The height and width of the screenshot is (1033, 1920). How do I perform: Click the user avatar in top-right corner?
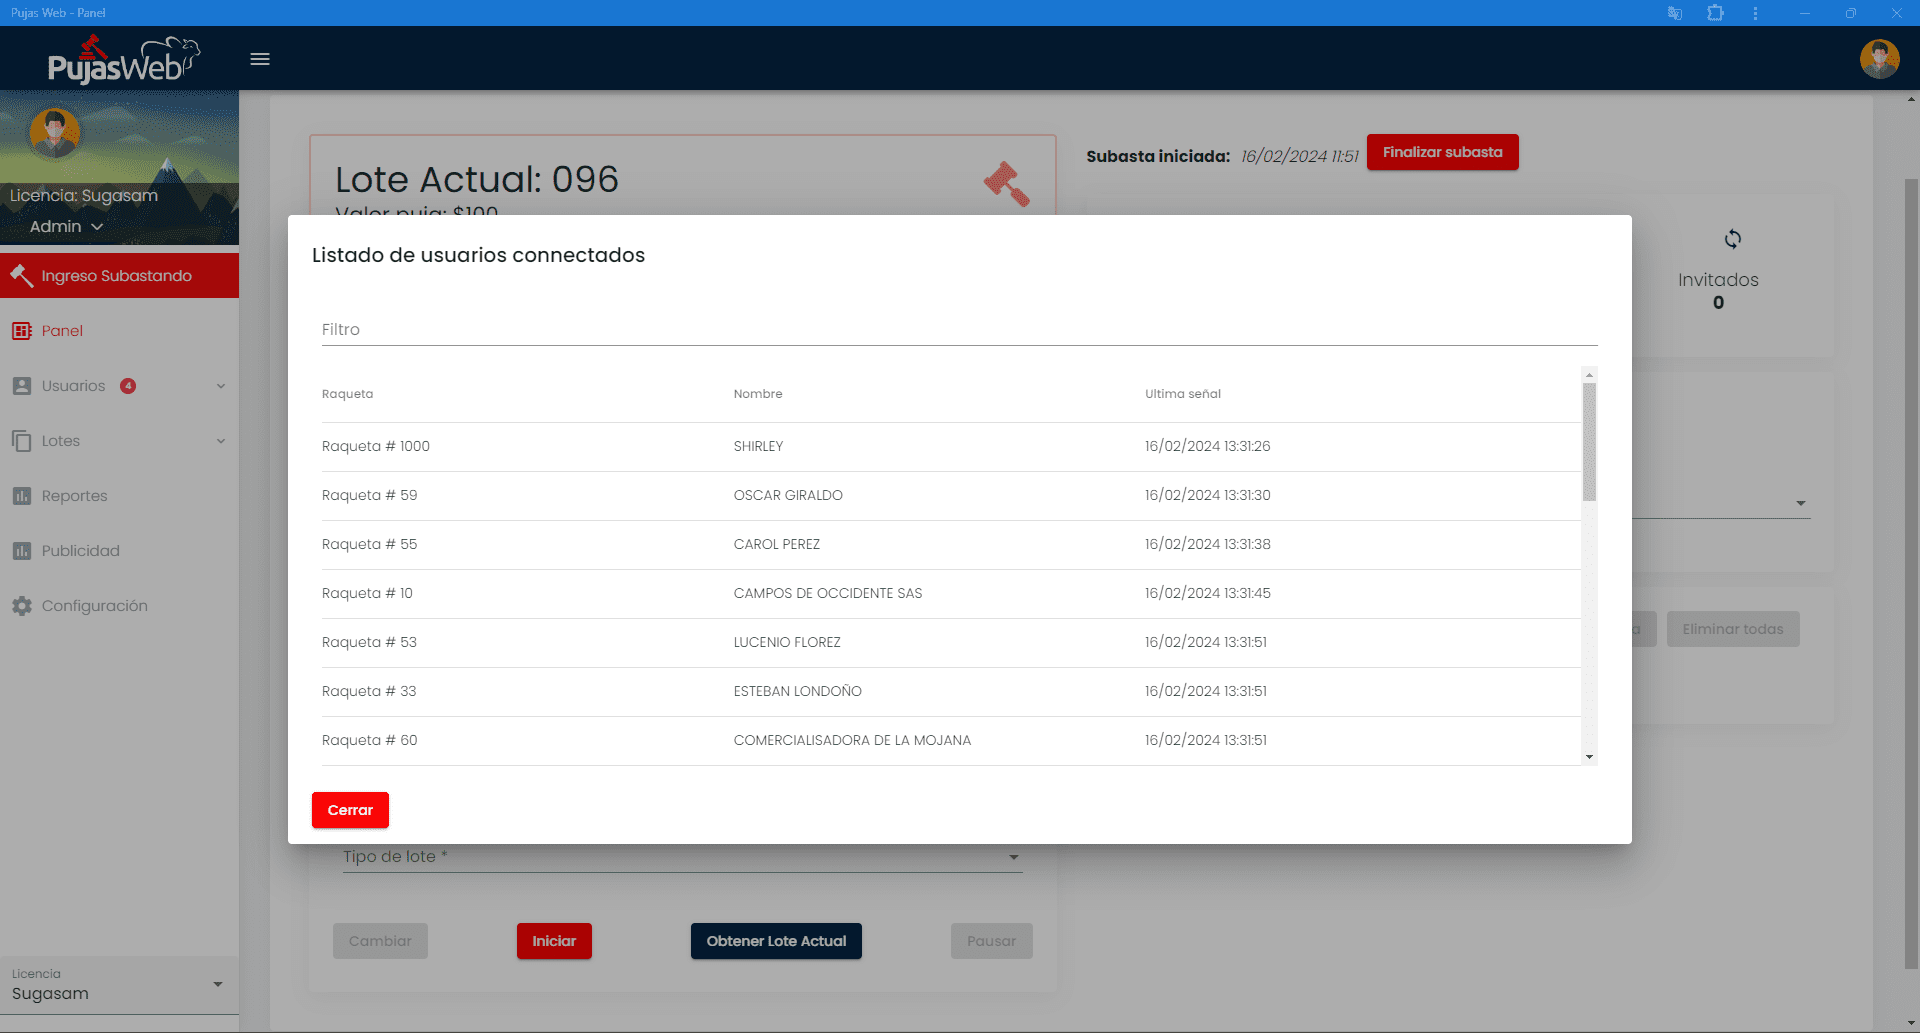click(x=1879, y=59)
